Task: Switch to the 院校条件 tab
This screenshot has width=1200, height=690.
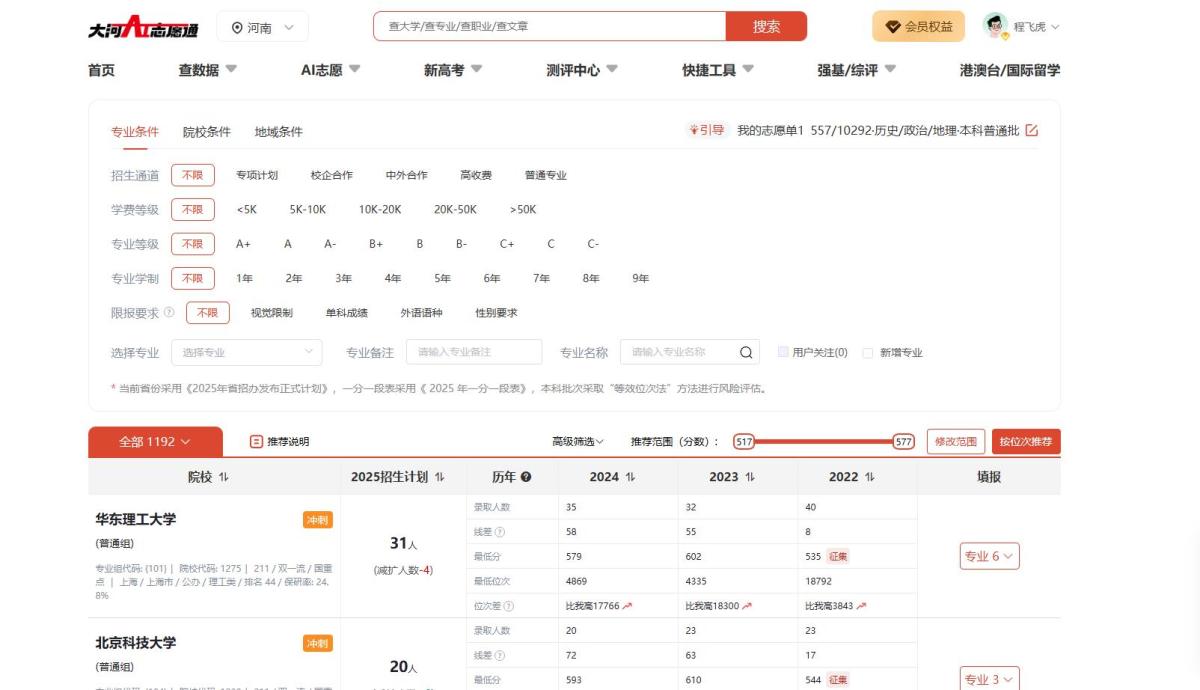Action: tap(206, 132)
